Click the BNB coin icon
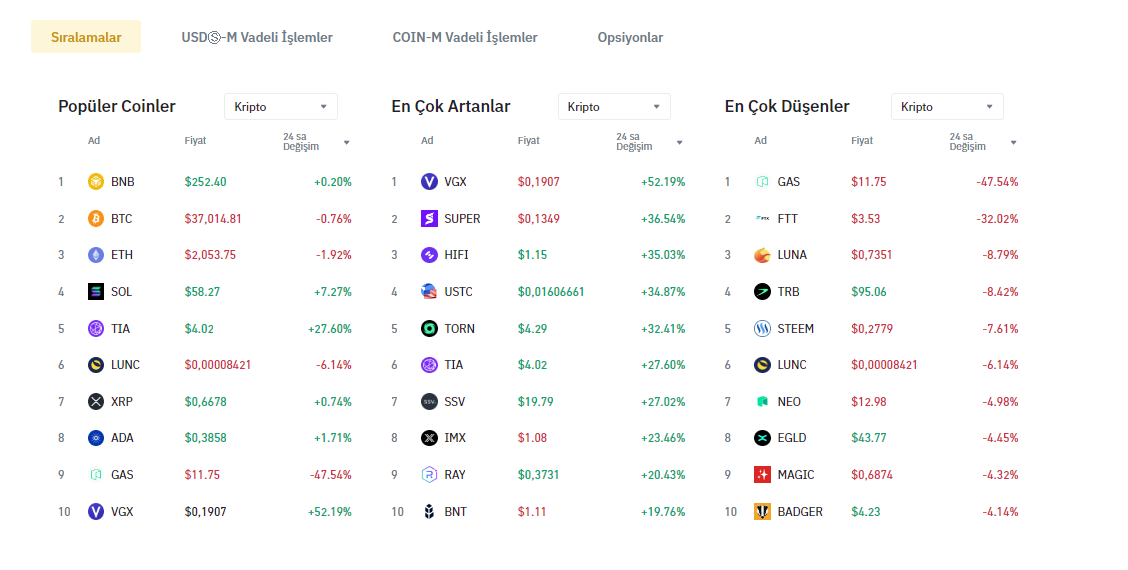1128x570 pixels. click(x=96, y=182)
